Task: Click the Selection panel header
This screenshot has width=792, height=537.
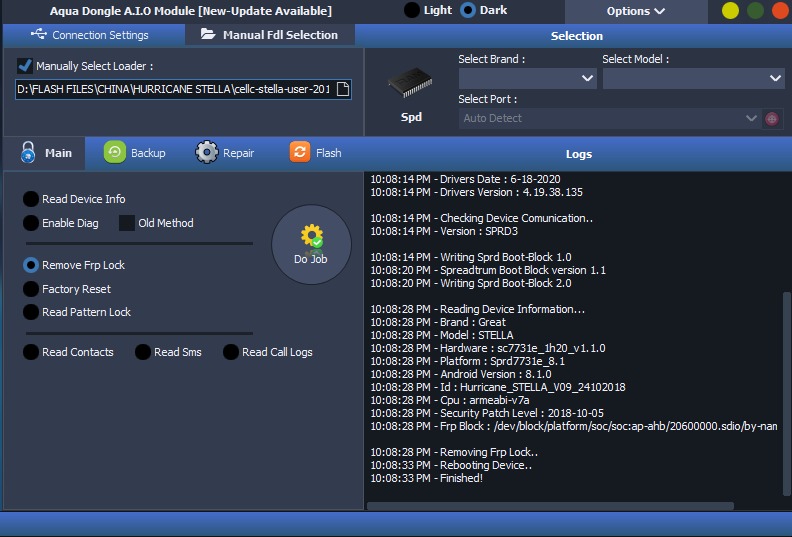Action: coord(576,36)
